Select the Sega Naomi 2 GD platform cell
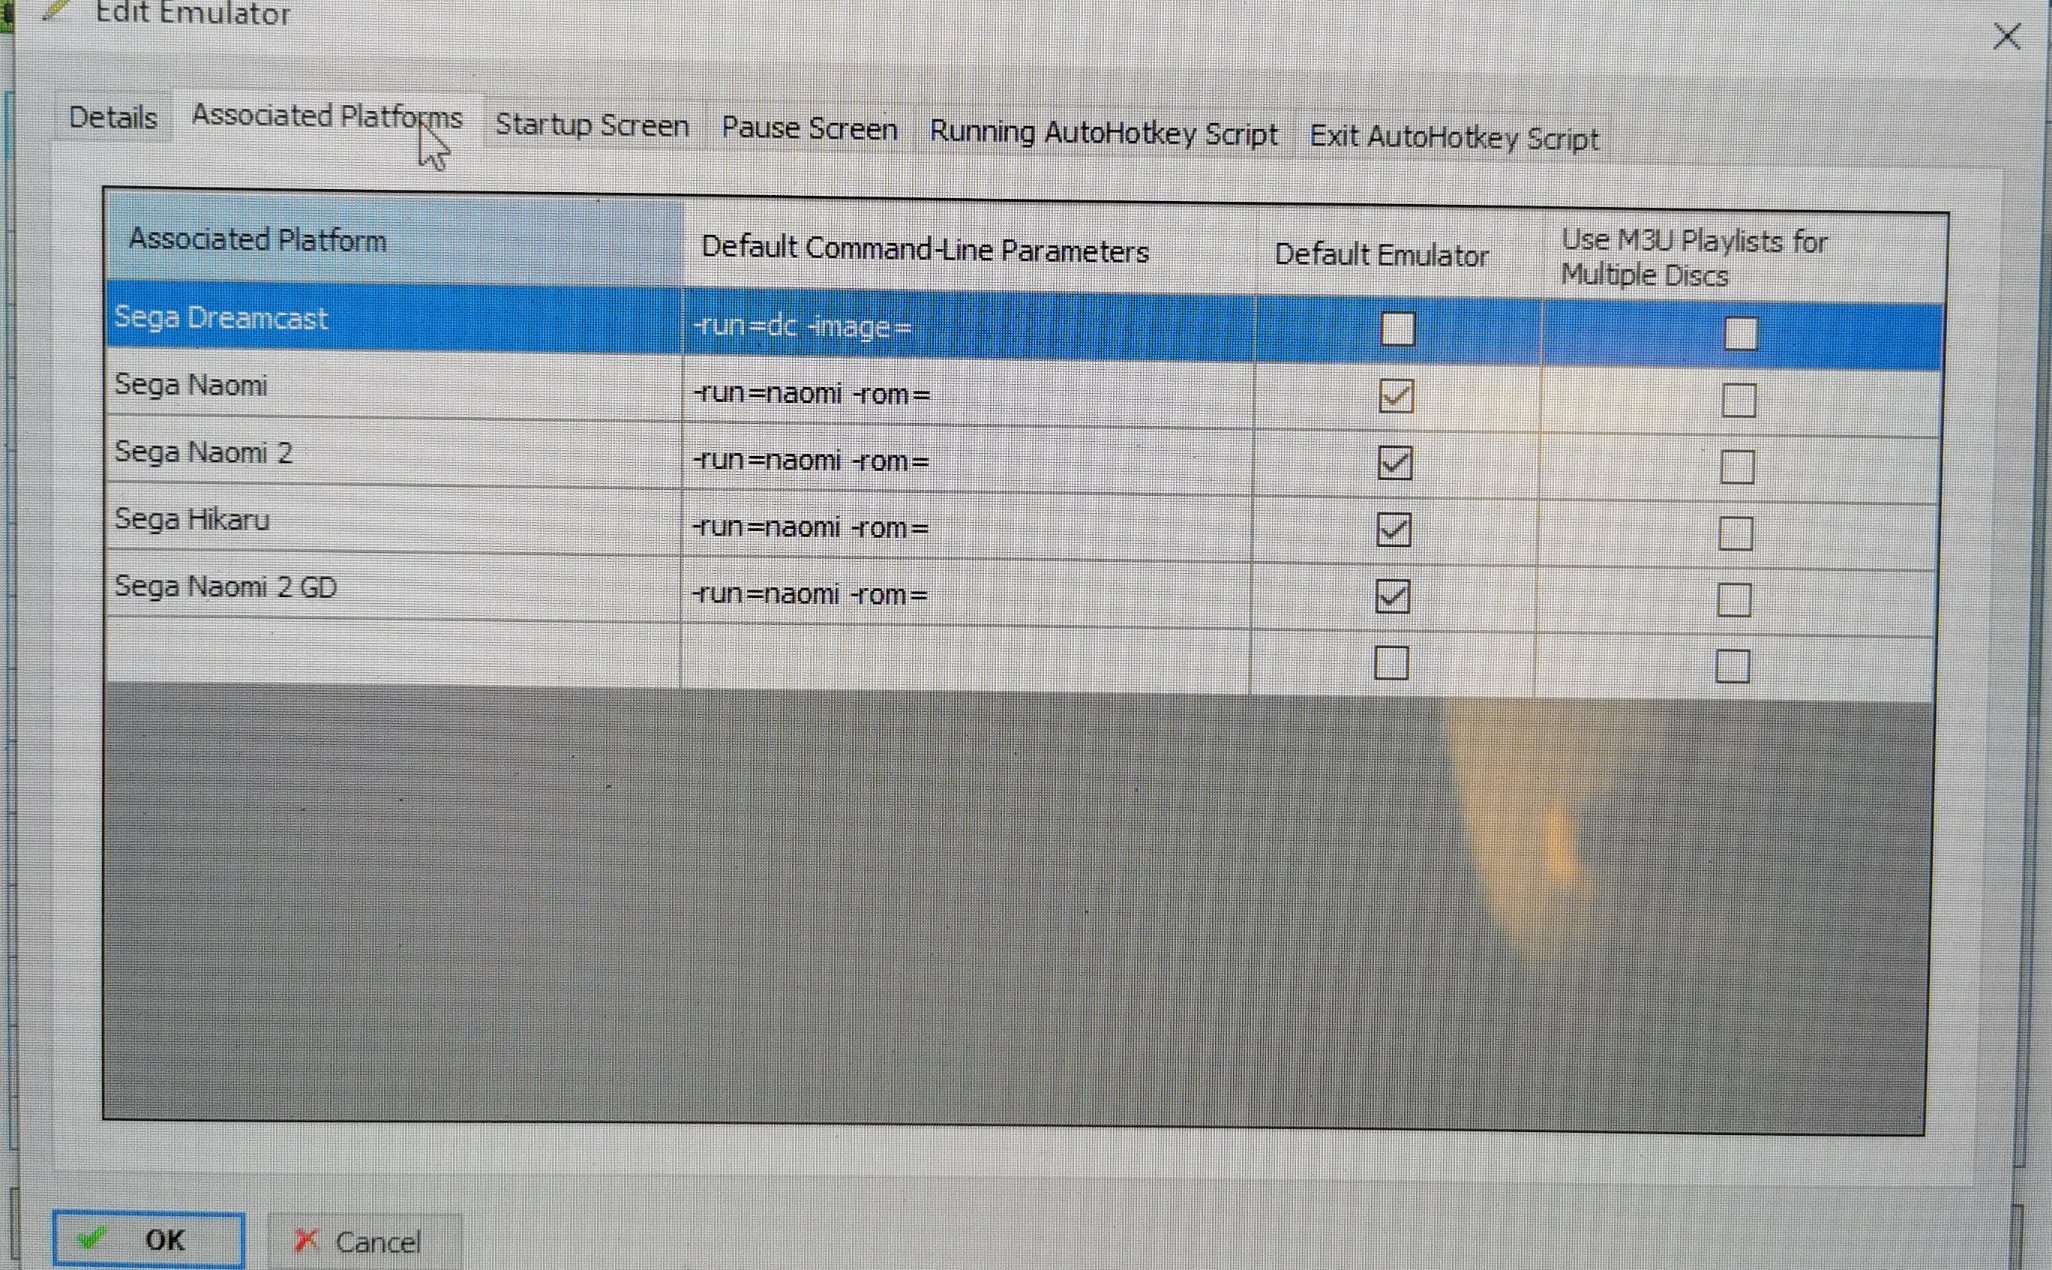Screen dimensions: 2052x1270 point(394,587)
